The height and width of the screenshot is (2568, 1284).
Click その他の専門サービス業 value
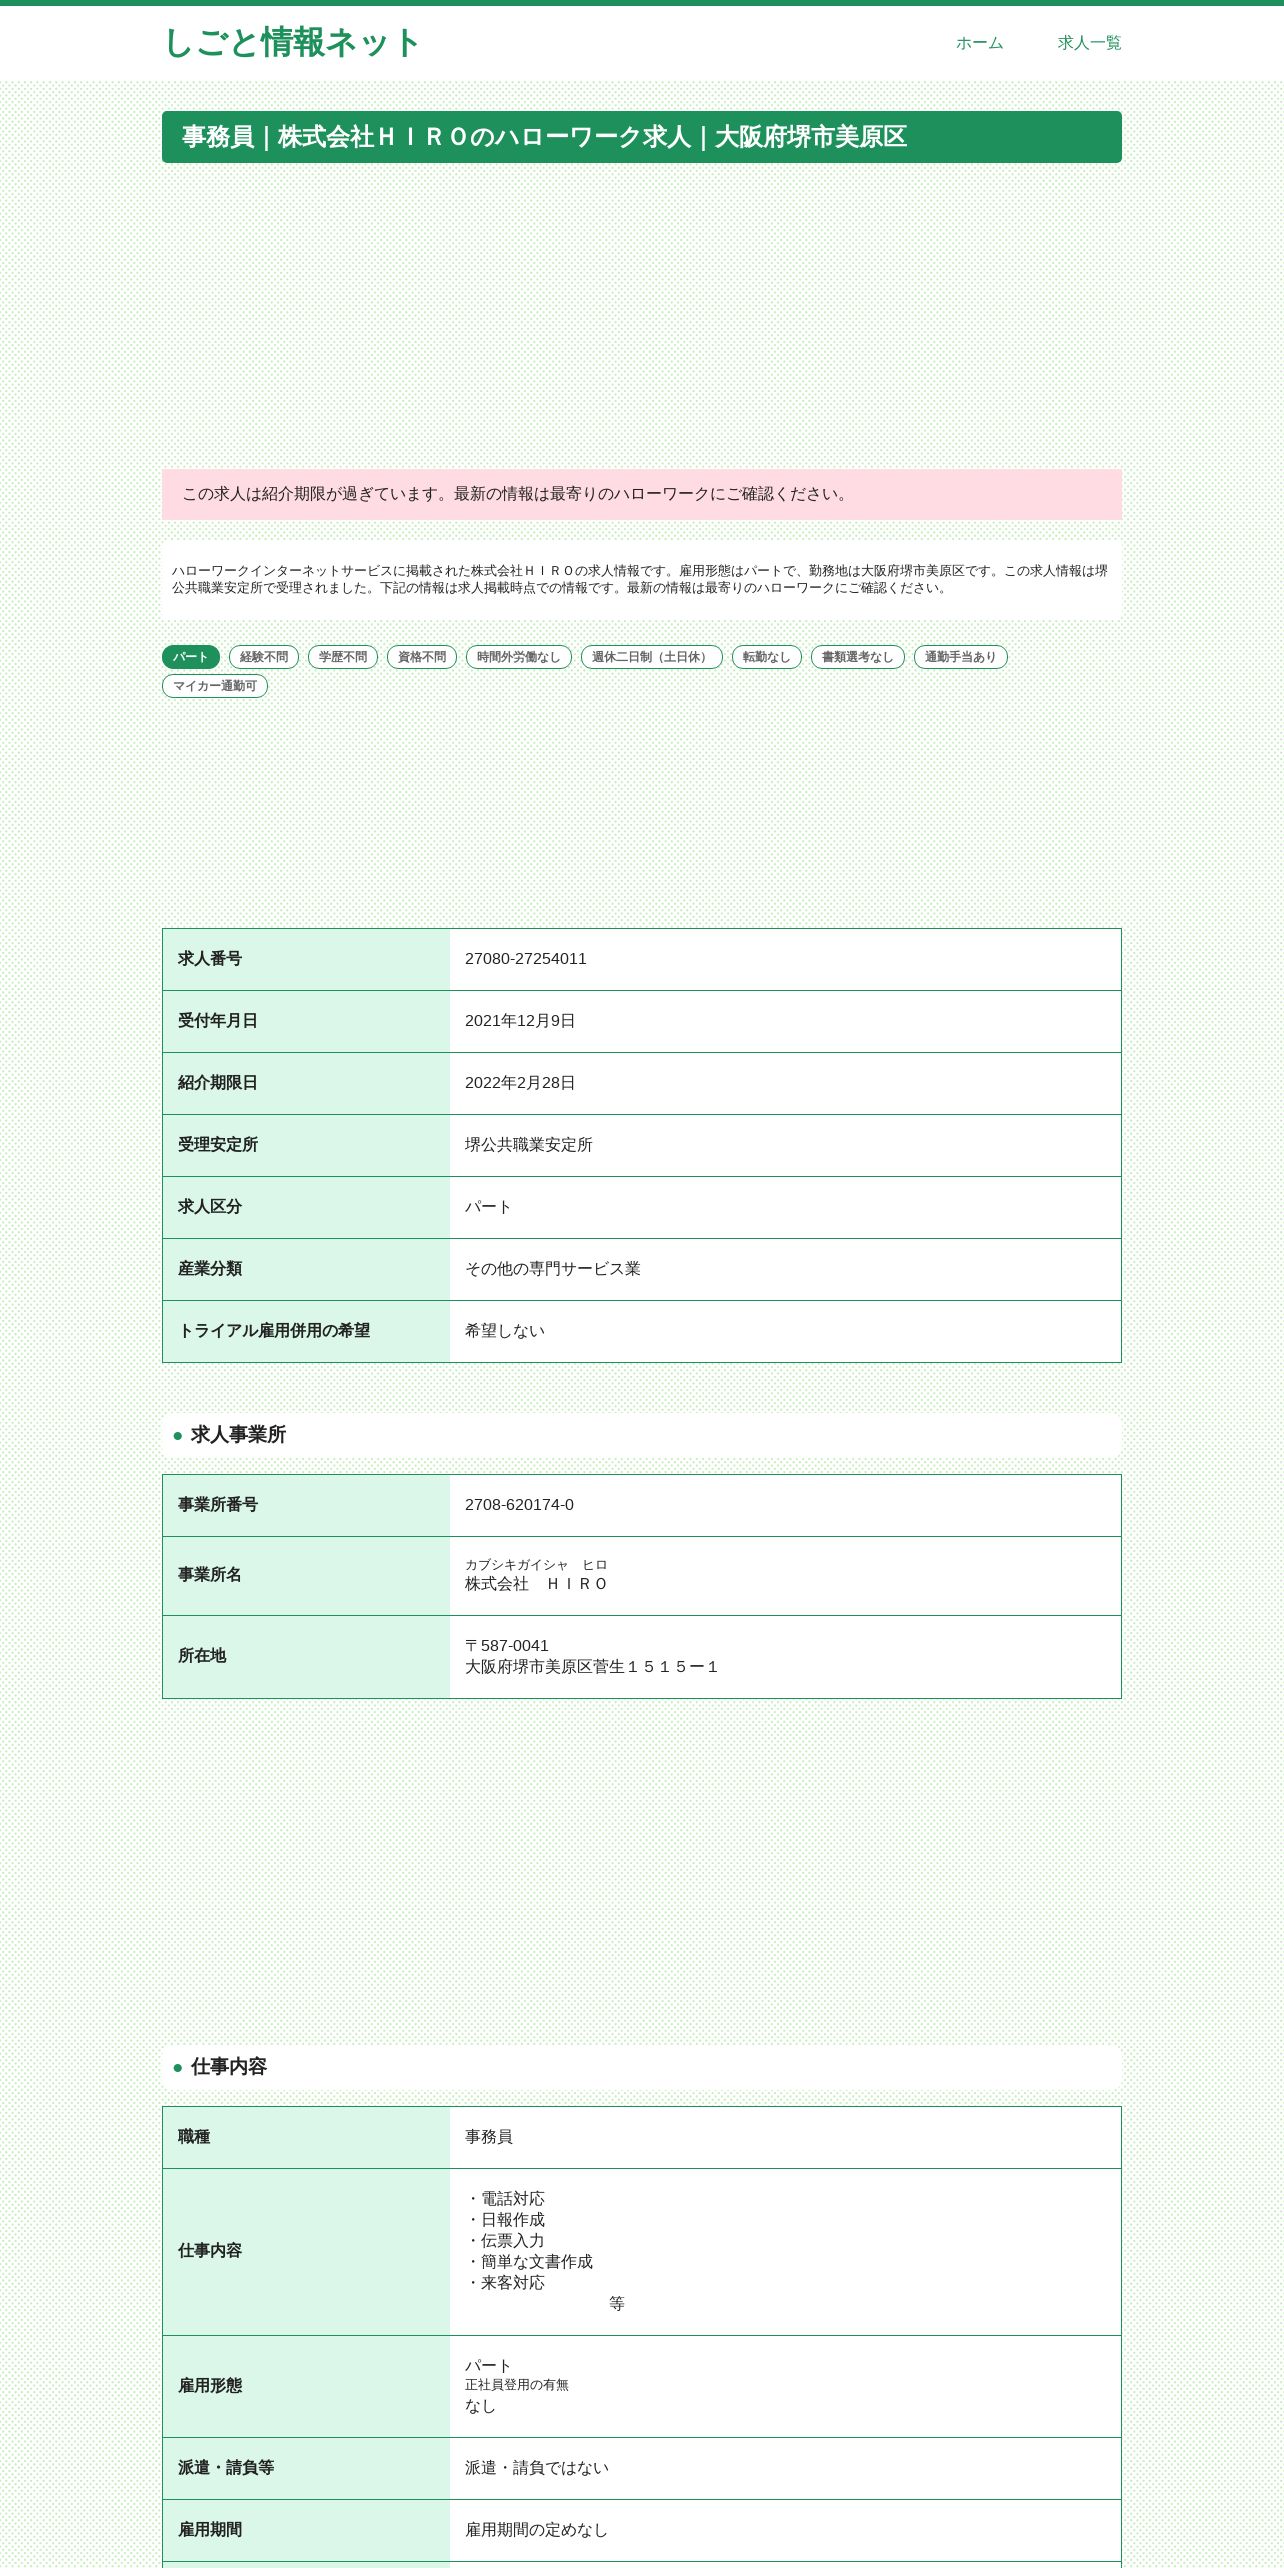tap(553, 1269)
